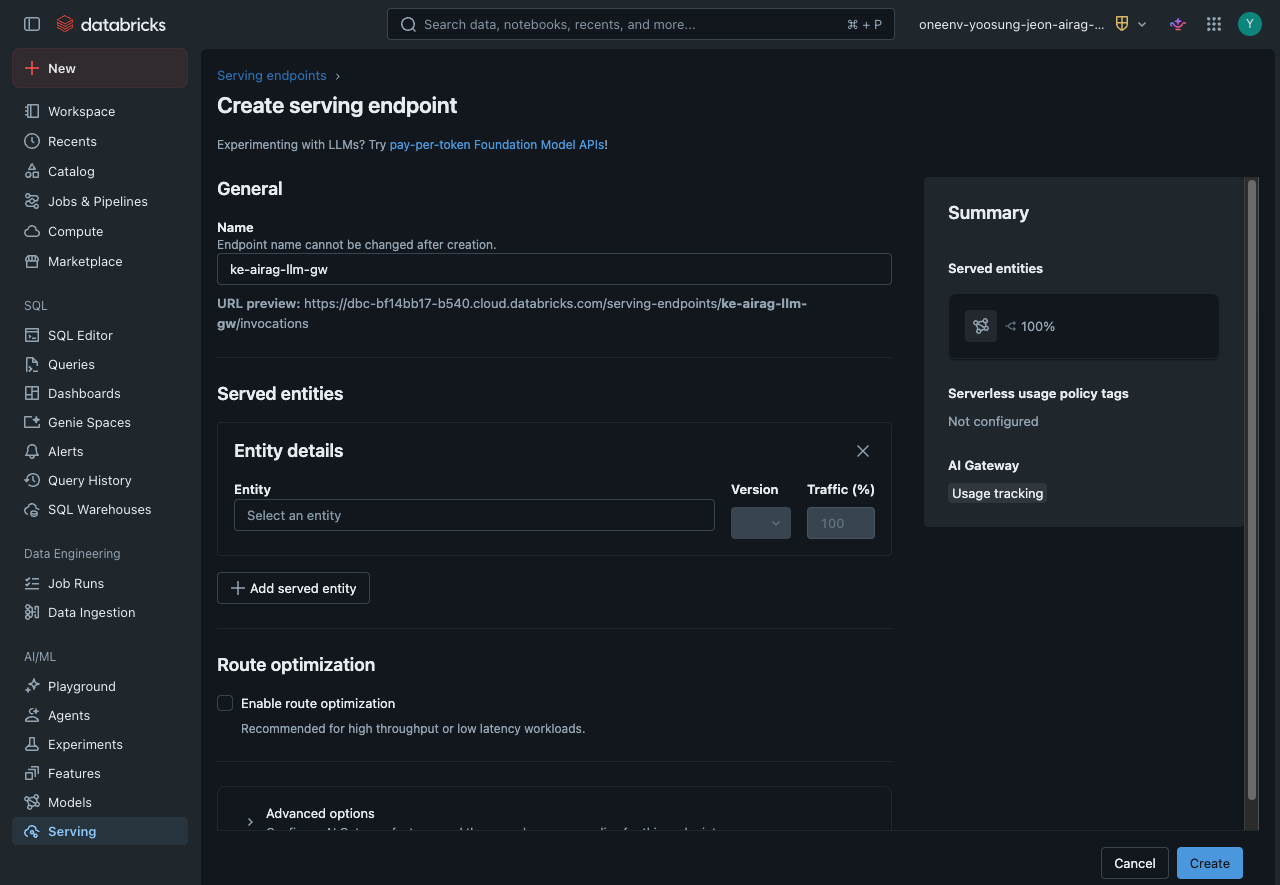Open the SQL Warehouses icon

click(32, 509)
